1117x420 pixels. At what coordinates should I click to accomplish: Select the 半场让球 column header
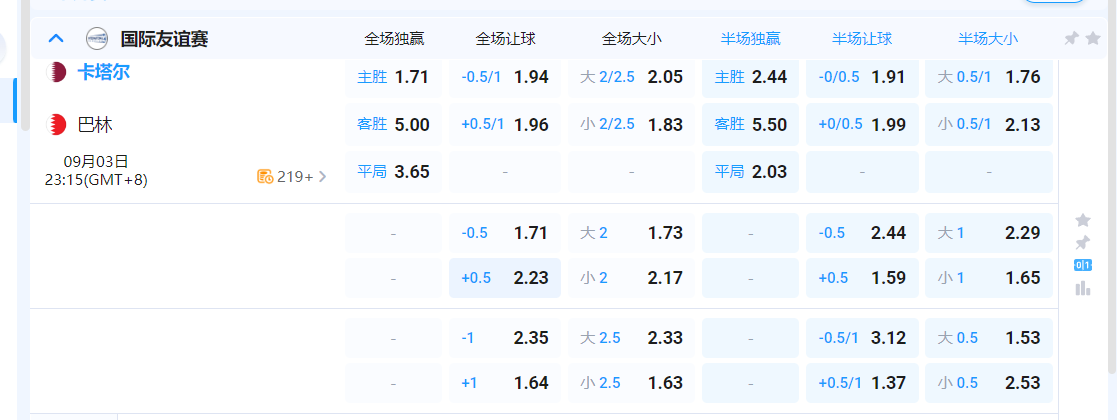(x=861, y=39)
